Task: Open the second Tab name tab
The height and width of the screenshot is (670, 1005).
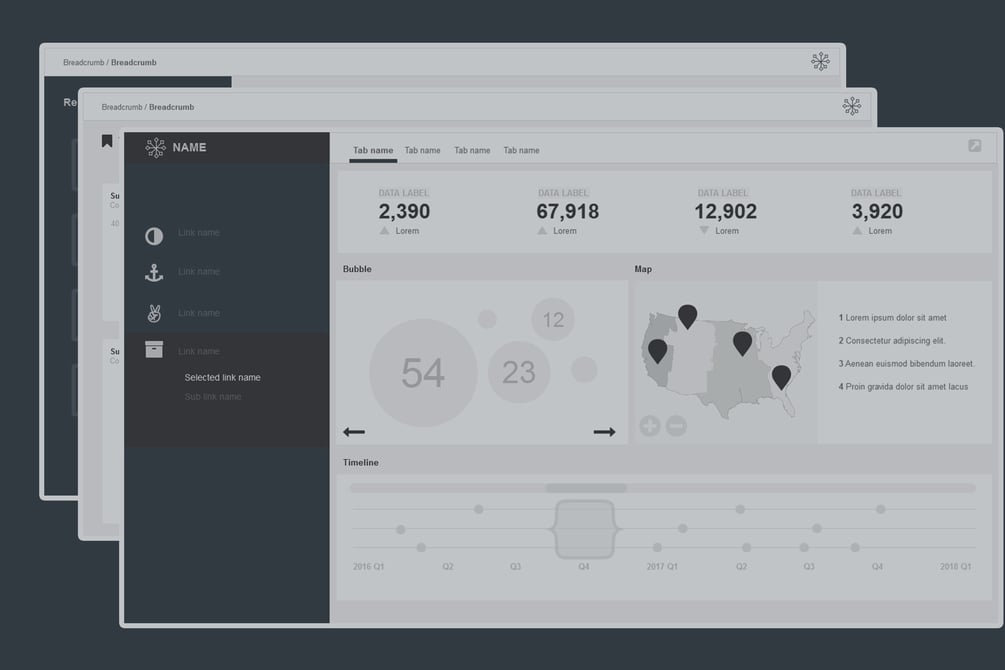Action: click(422, 150)
